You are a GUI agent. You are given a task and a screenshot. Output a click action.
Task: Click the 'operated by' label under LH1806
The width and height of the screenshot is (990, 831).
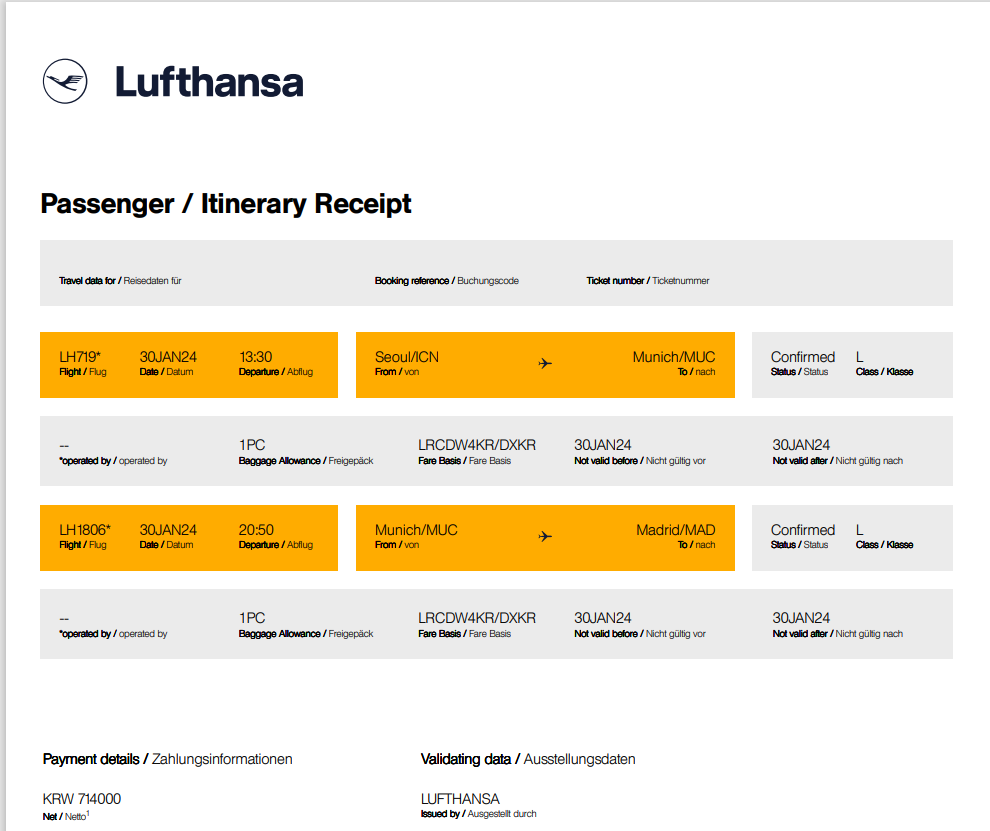tap(113, 634)
